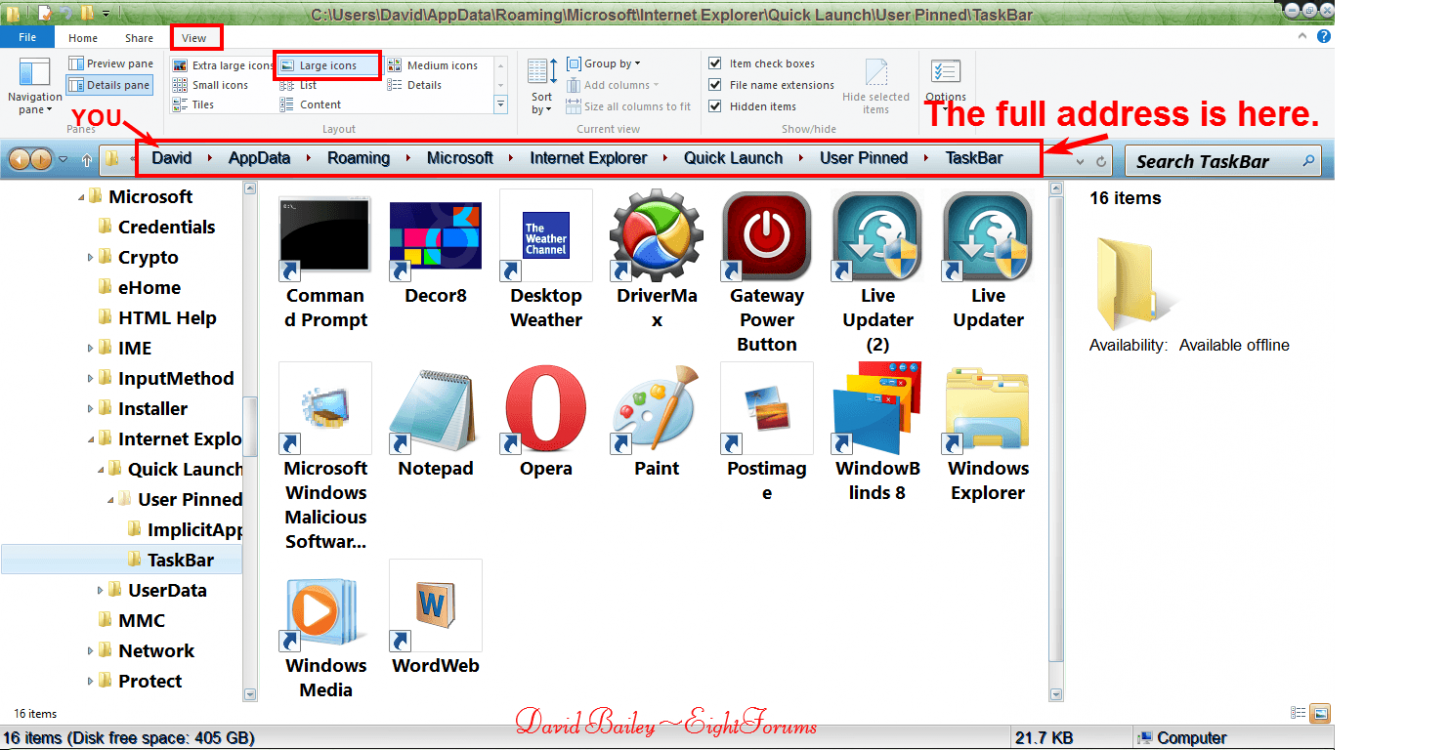This screenshot has height=750, width=1450.
Task: Choose List layout
Action: tap(299, 85)
